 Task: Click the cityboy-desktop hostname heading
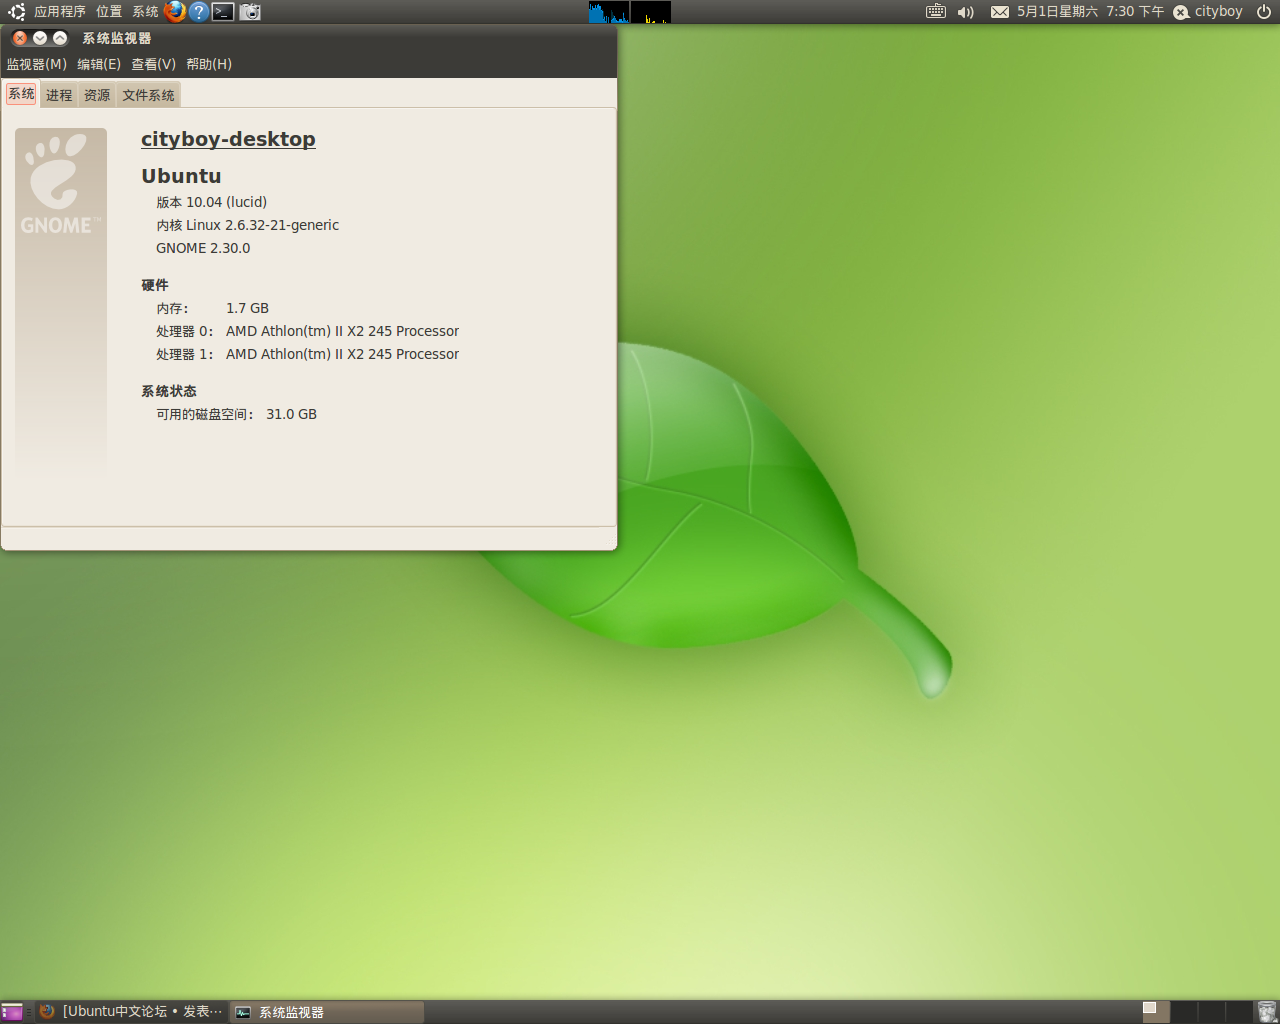228,139
